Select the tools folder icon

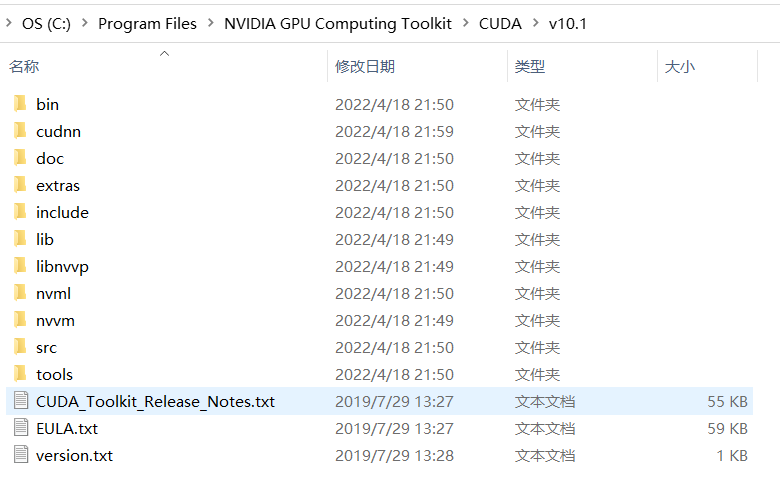[20, 374]
